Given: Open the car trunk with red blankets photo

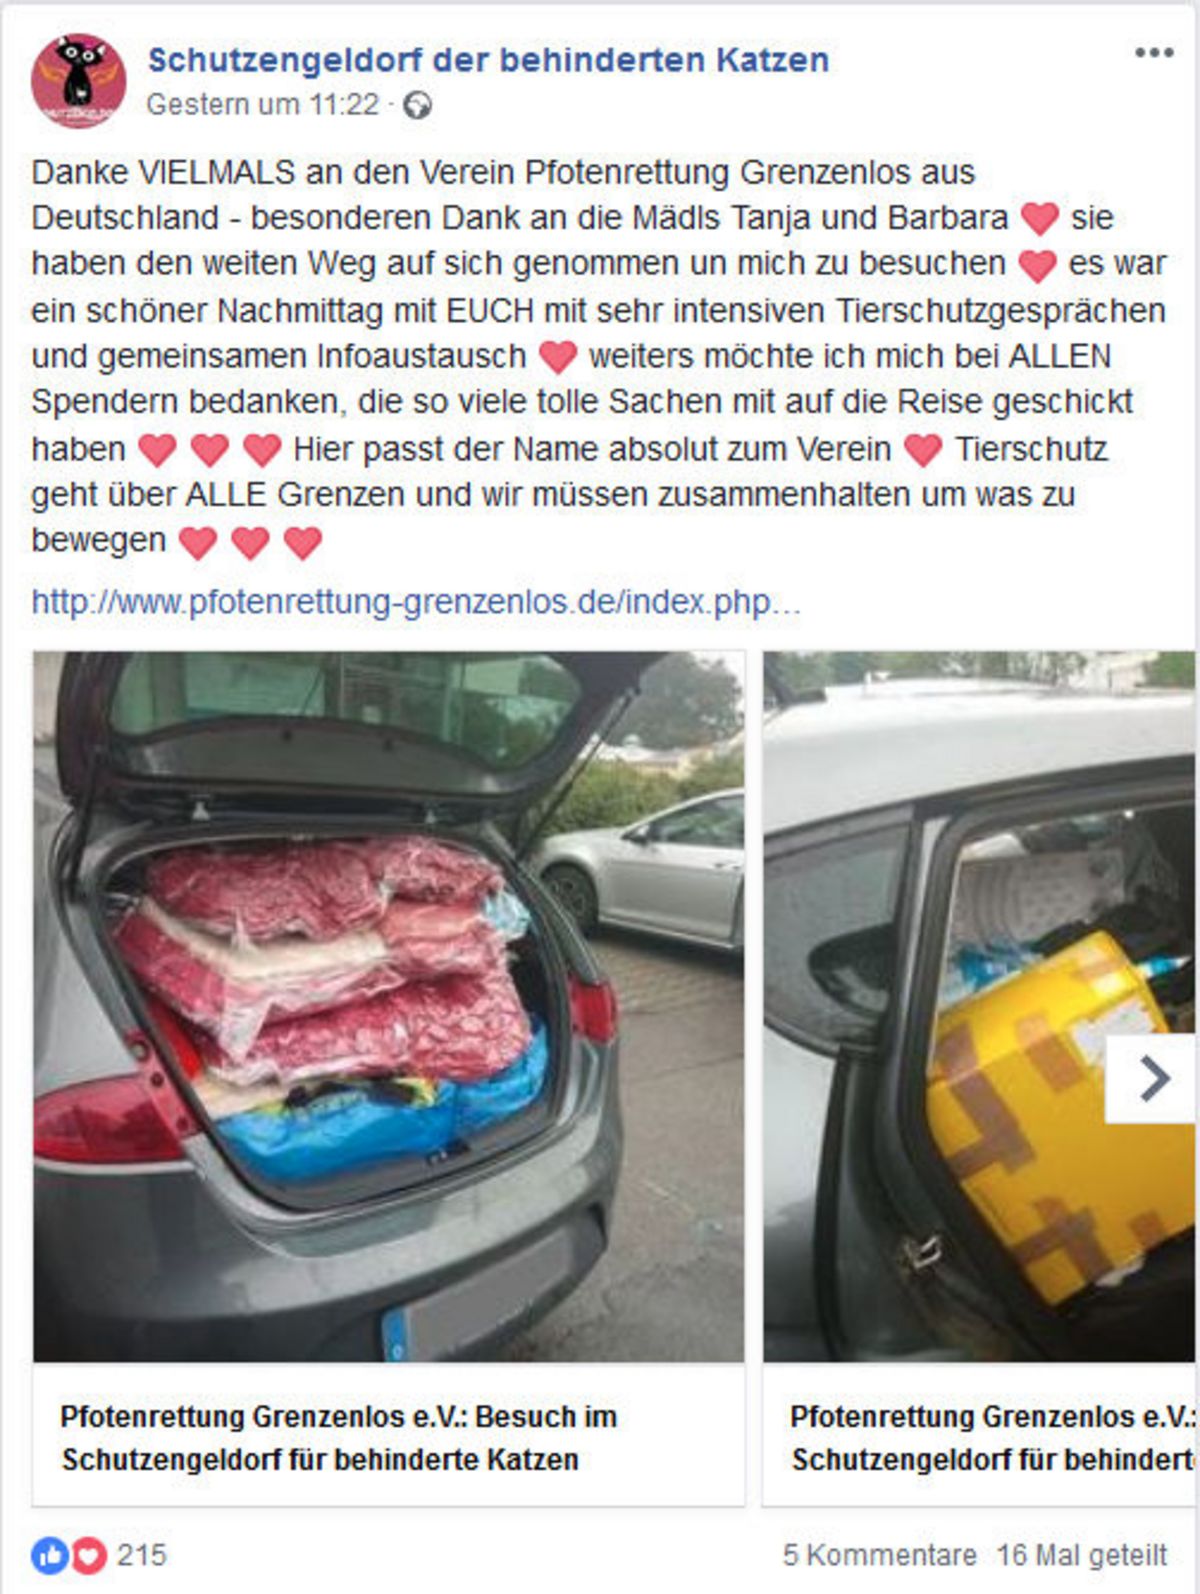Looking at the screenshot, I should (389, 1006).
